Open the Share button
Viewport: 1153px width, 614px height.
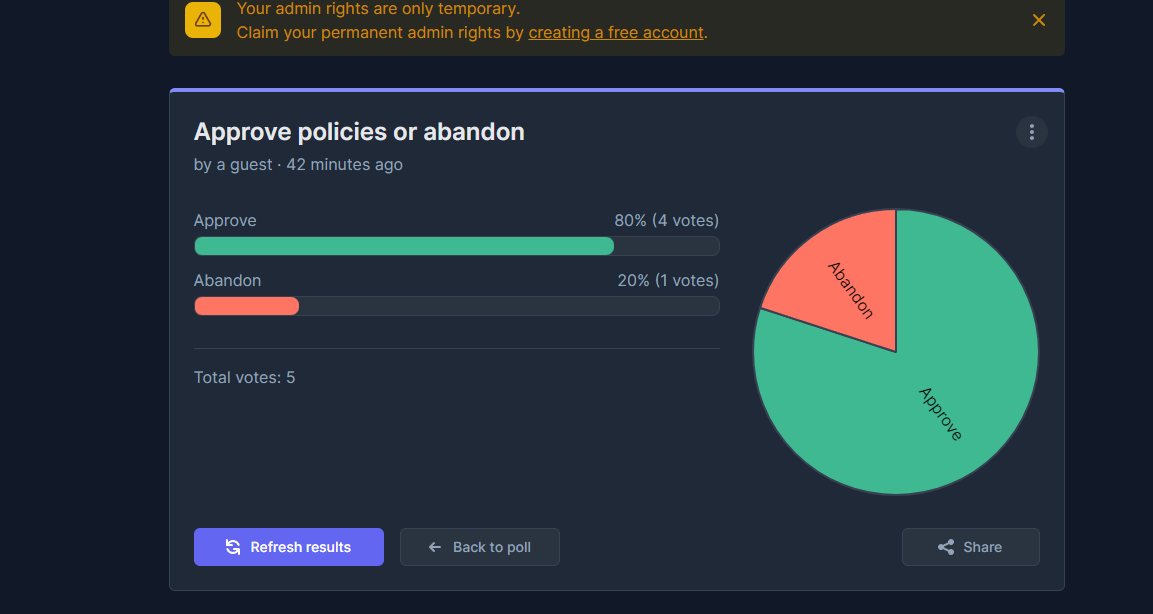tap(971, 547)
